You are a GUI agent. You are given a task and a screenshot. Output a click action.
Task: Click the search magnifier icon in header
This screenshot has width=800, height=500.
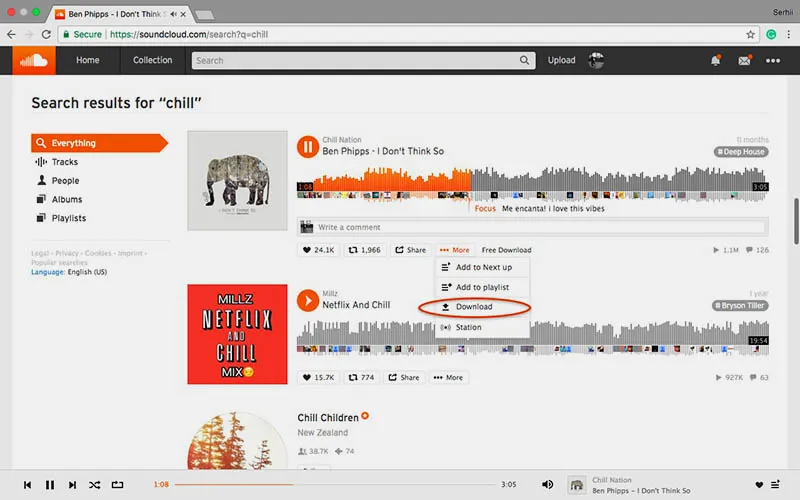[524, 60]
